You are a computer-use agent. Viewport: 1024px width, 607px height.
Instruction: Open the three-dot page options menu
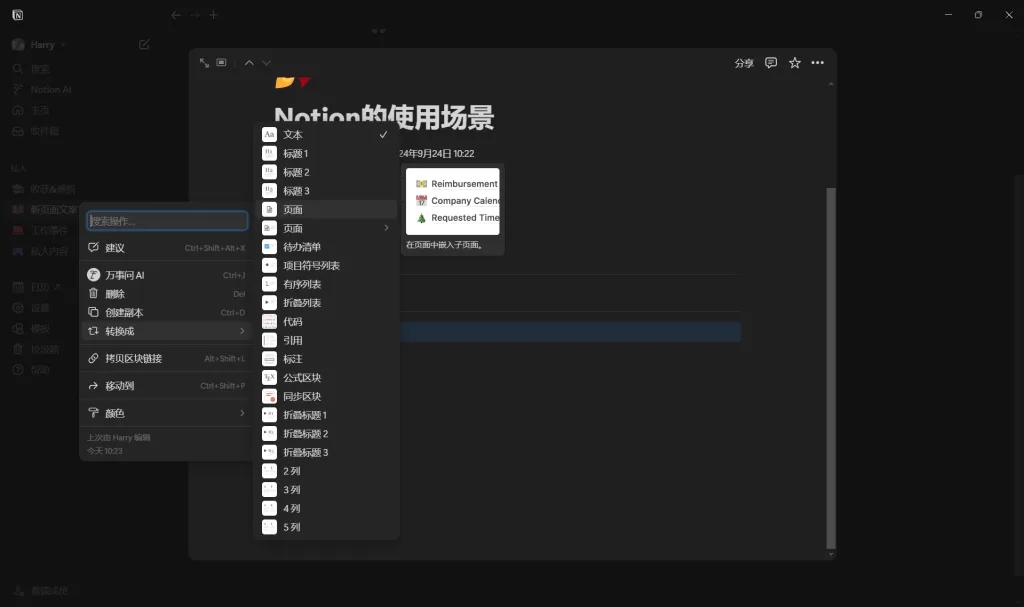(x=818, y=63)
